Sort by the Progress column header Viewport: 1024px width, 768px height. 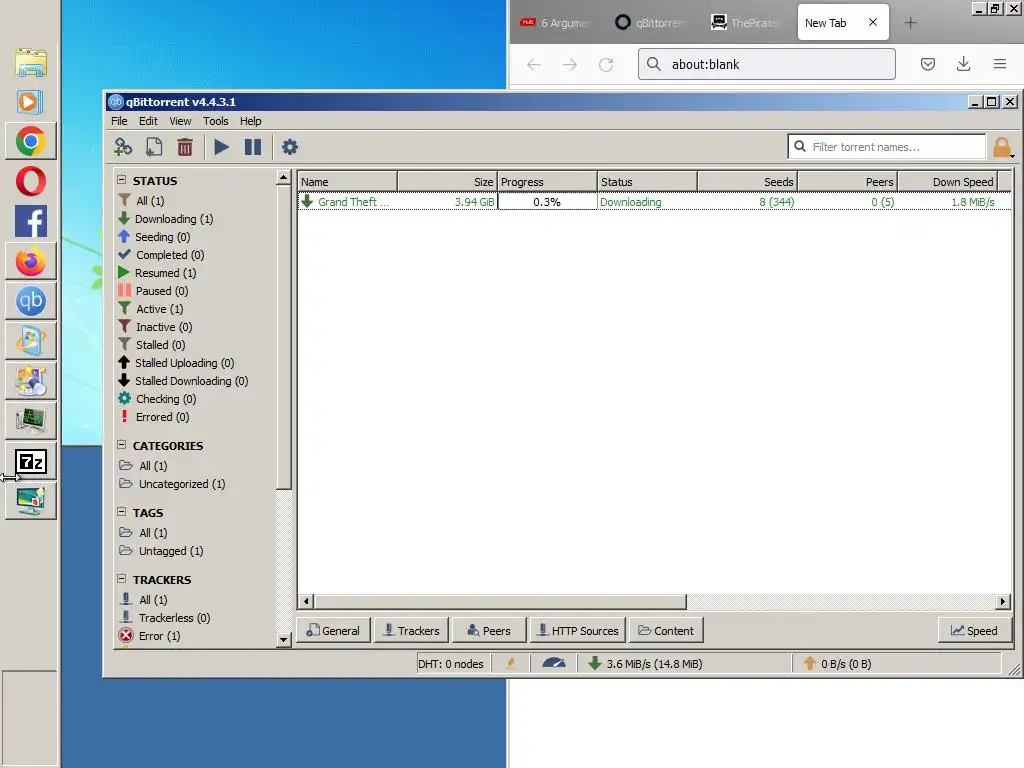click(x=547, y=182)
